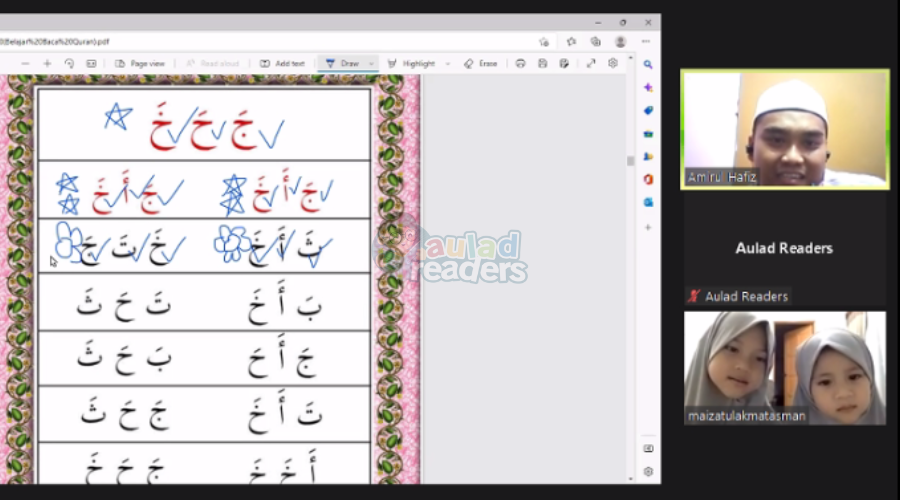
Task: Select the Highlight tool
Action: pos(412,63)
